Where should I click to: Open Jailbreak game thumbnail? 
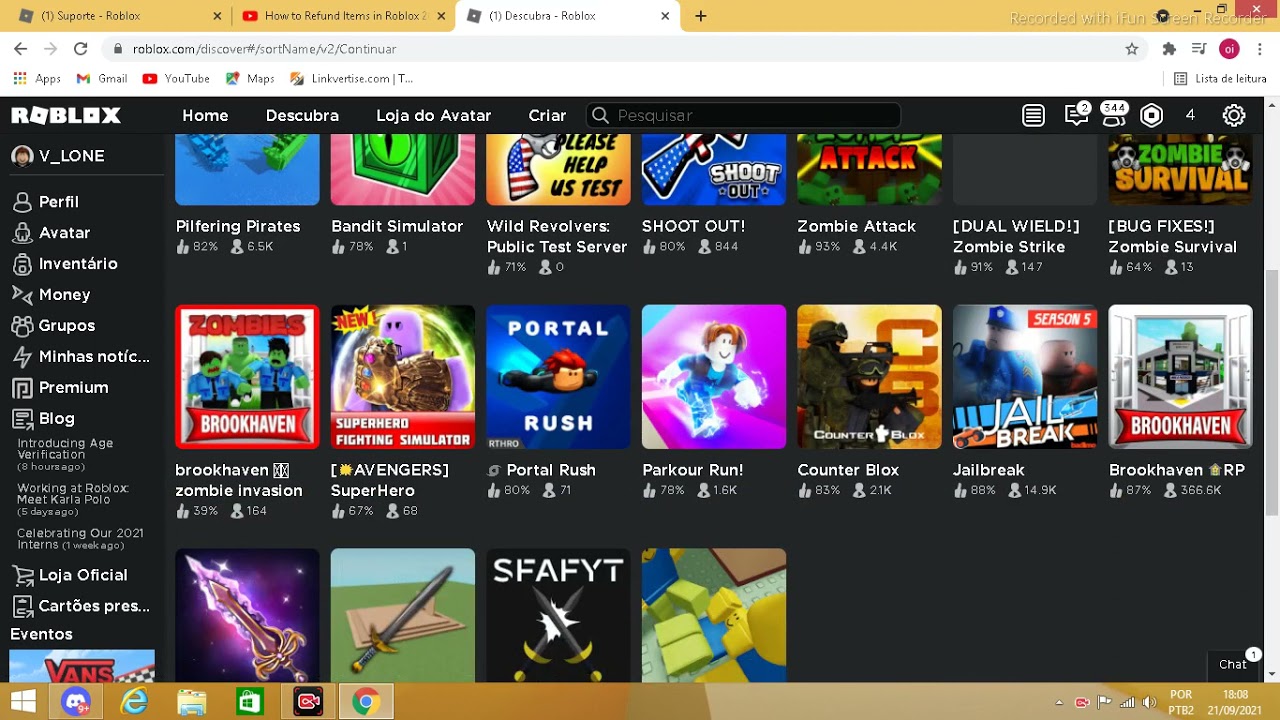pyautogui.click(x=1025, y=377)
